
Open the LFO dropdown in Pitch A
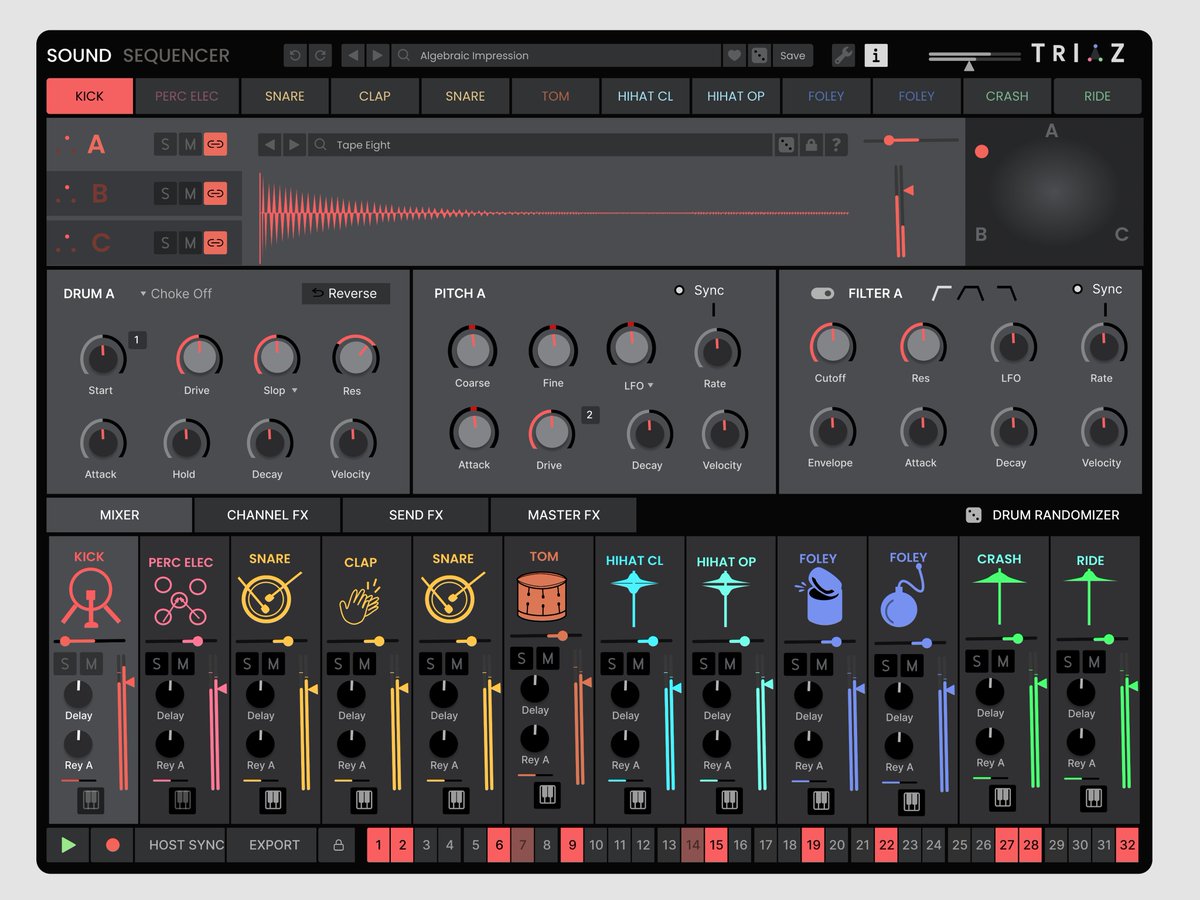click(x=651, y=385)
